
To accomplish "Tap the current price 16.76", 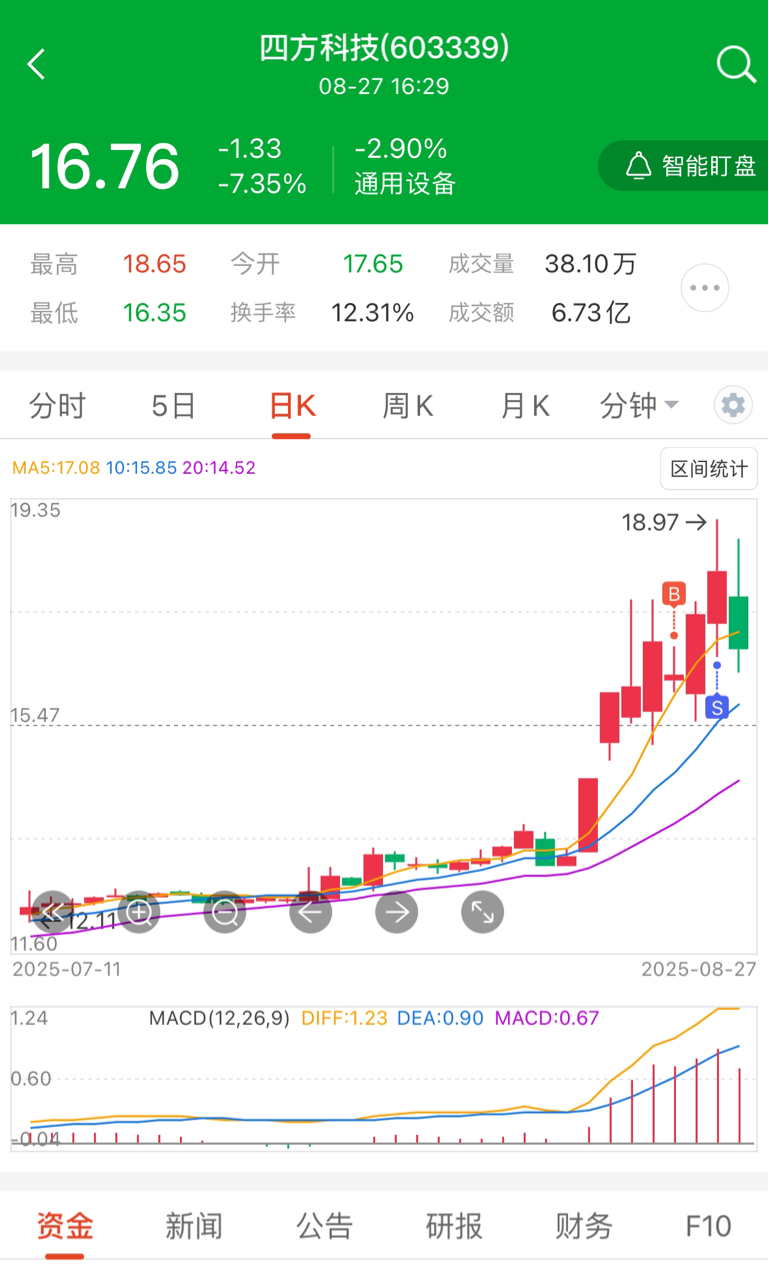I will [x=105, y=166].
